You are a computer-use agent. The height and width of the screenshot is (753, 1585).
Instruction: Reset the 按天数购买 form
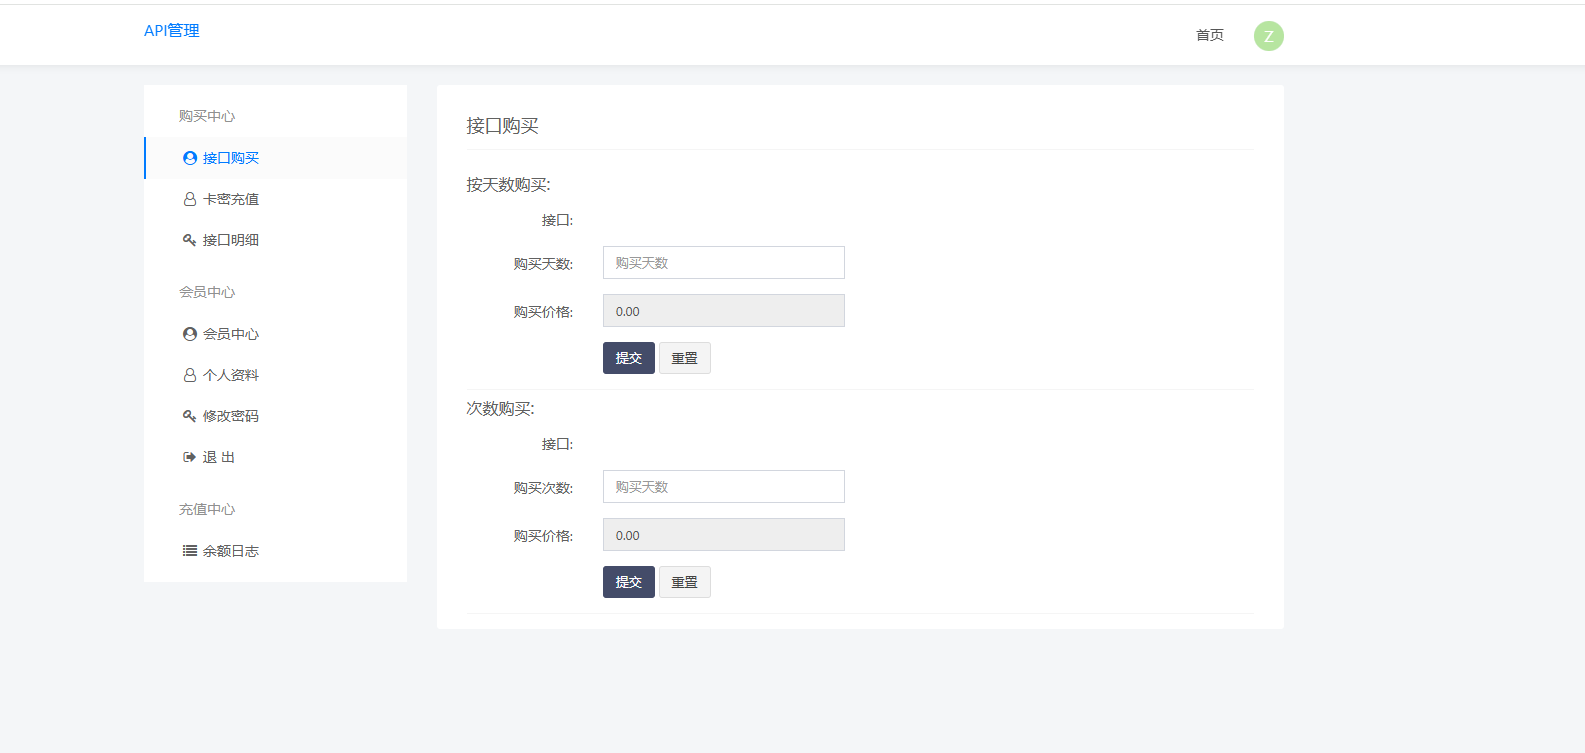684,358
